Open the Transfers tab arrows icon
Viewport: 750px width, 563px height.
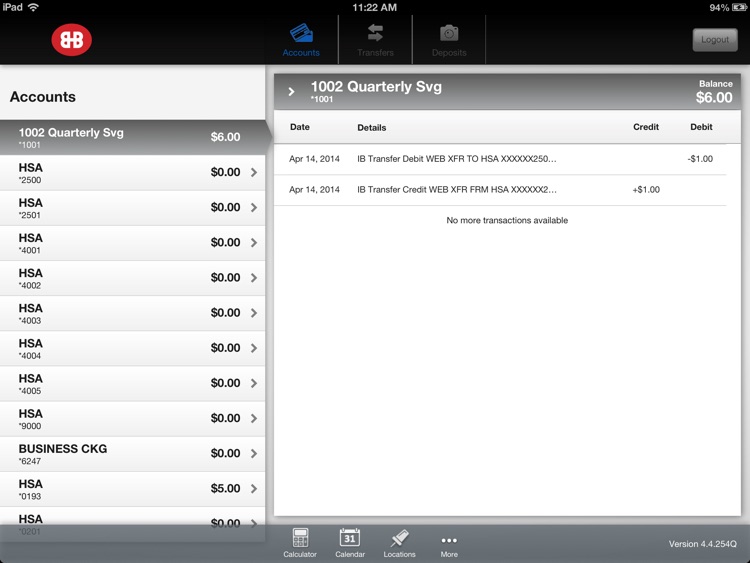[375, 33]
